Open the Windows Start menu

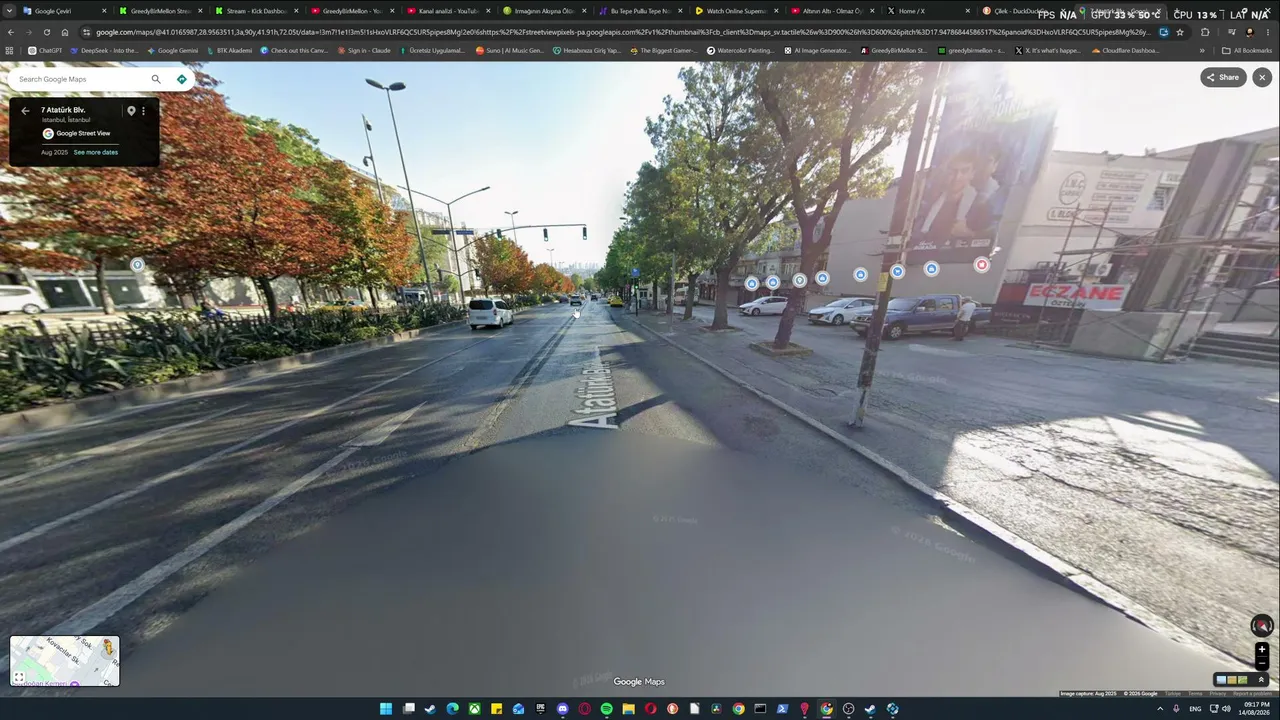386,709
